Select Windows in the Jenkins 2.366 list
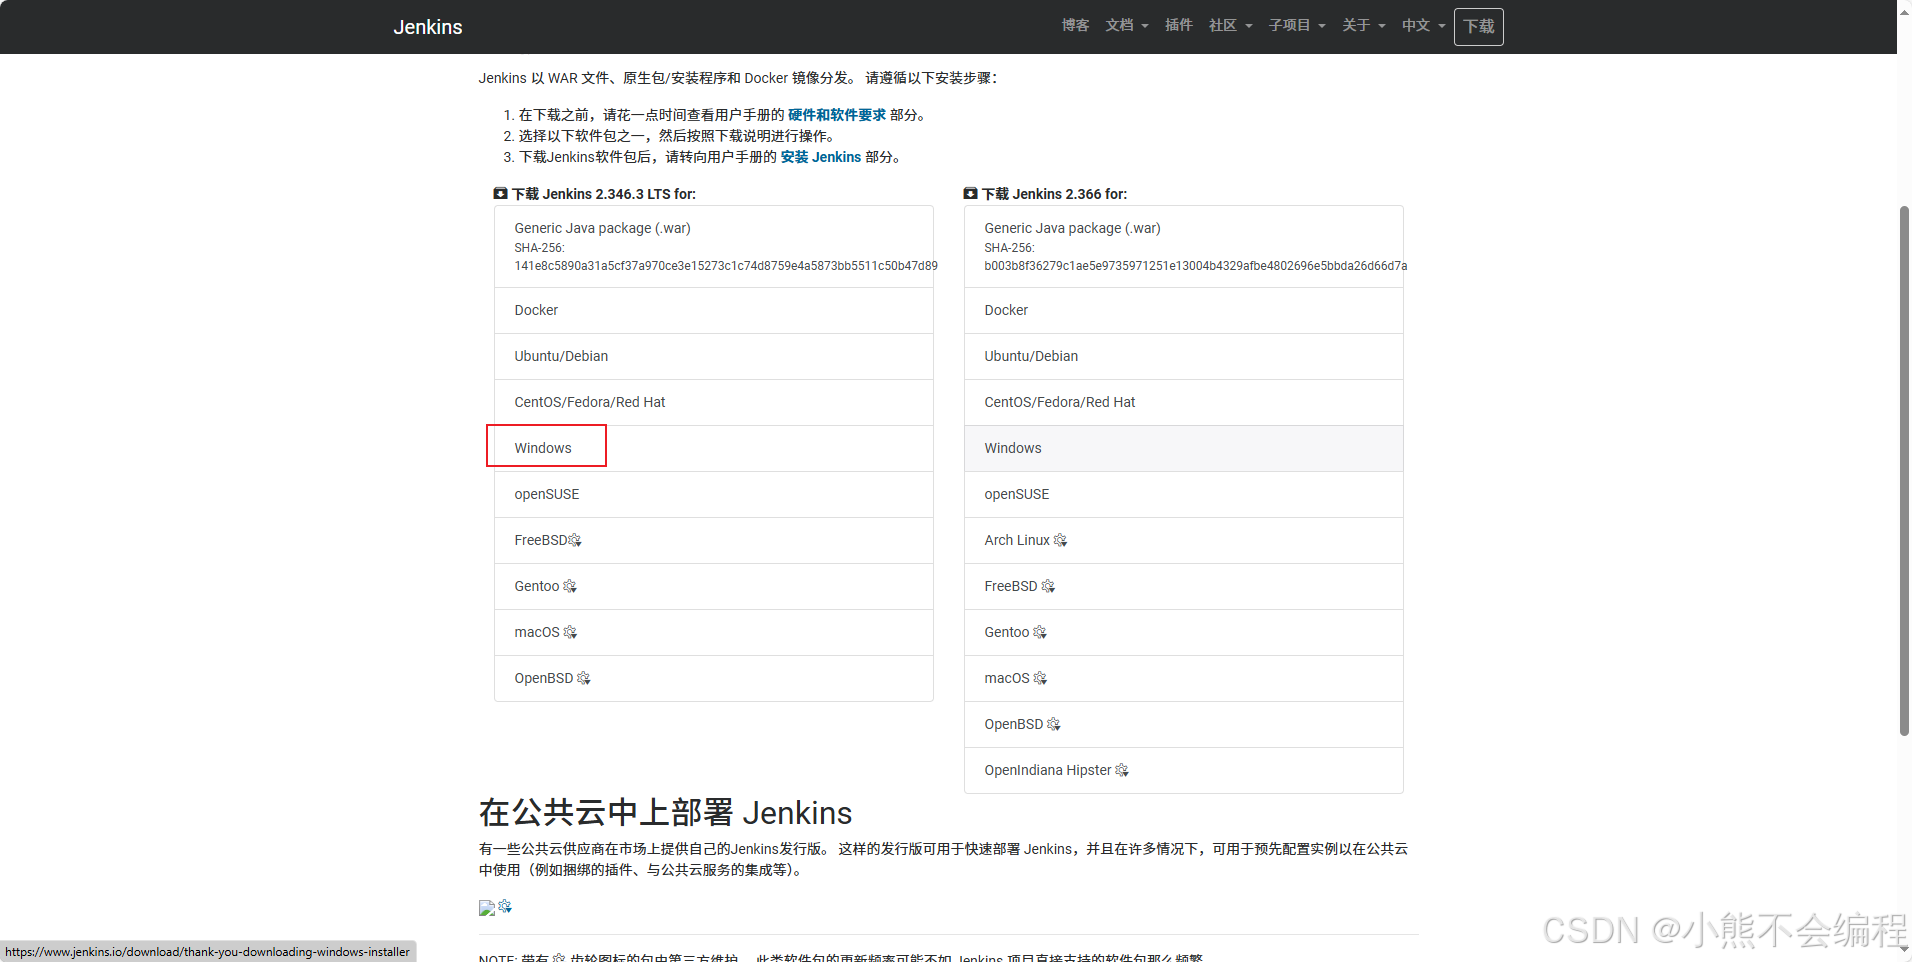Screen dimensions: 1912x962 (1184, 449)
